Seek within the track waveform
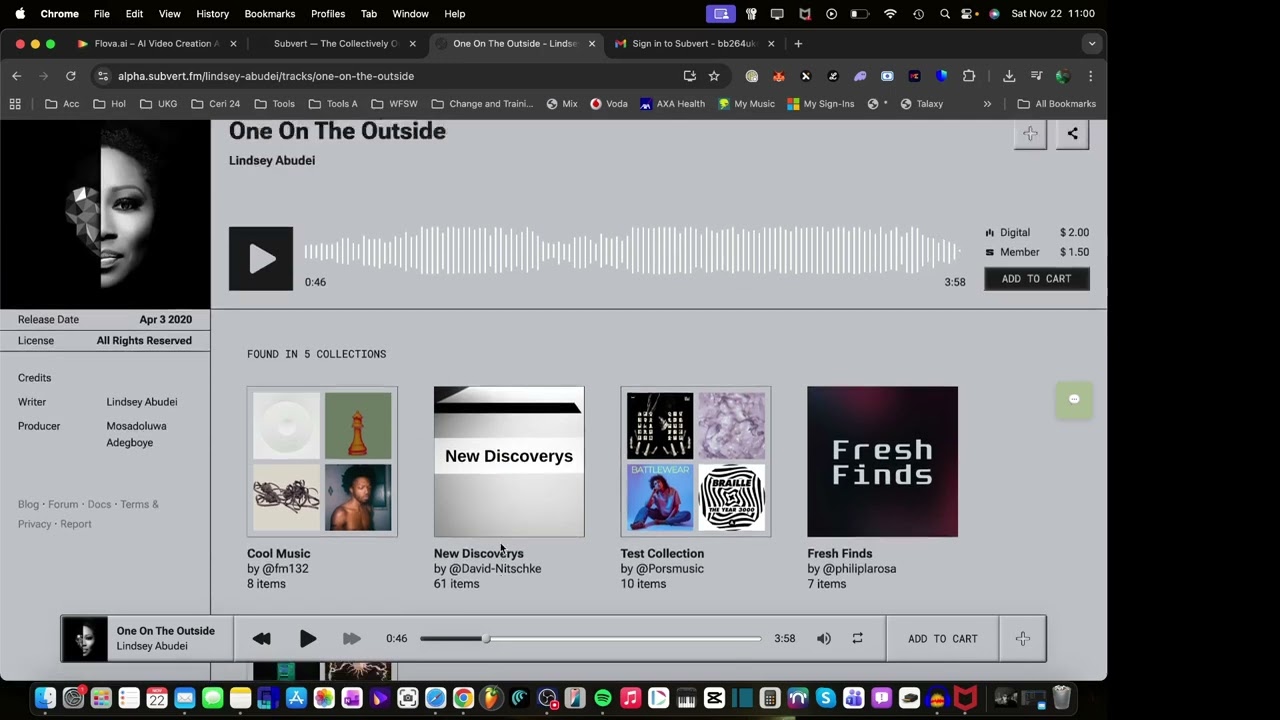The image size is (1280, 720). point(632,250)
